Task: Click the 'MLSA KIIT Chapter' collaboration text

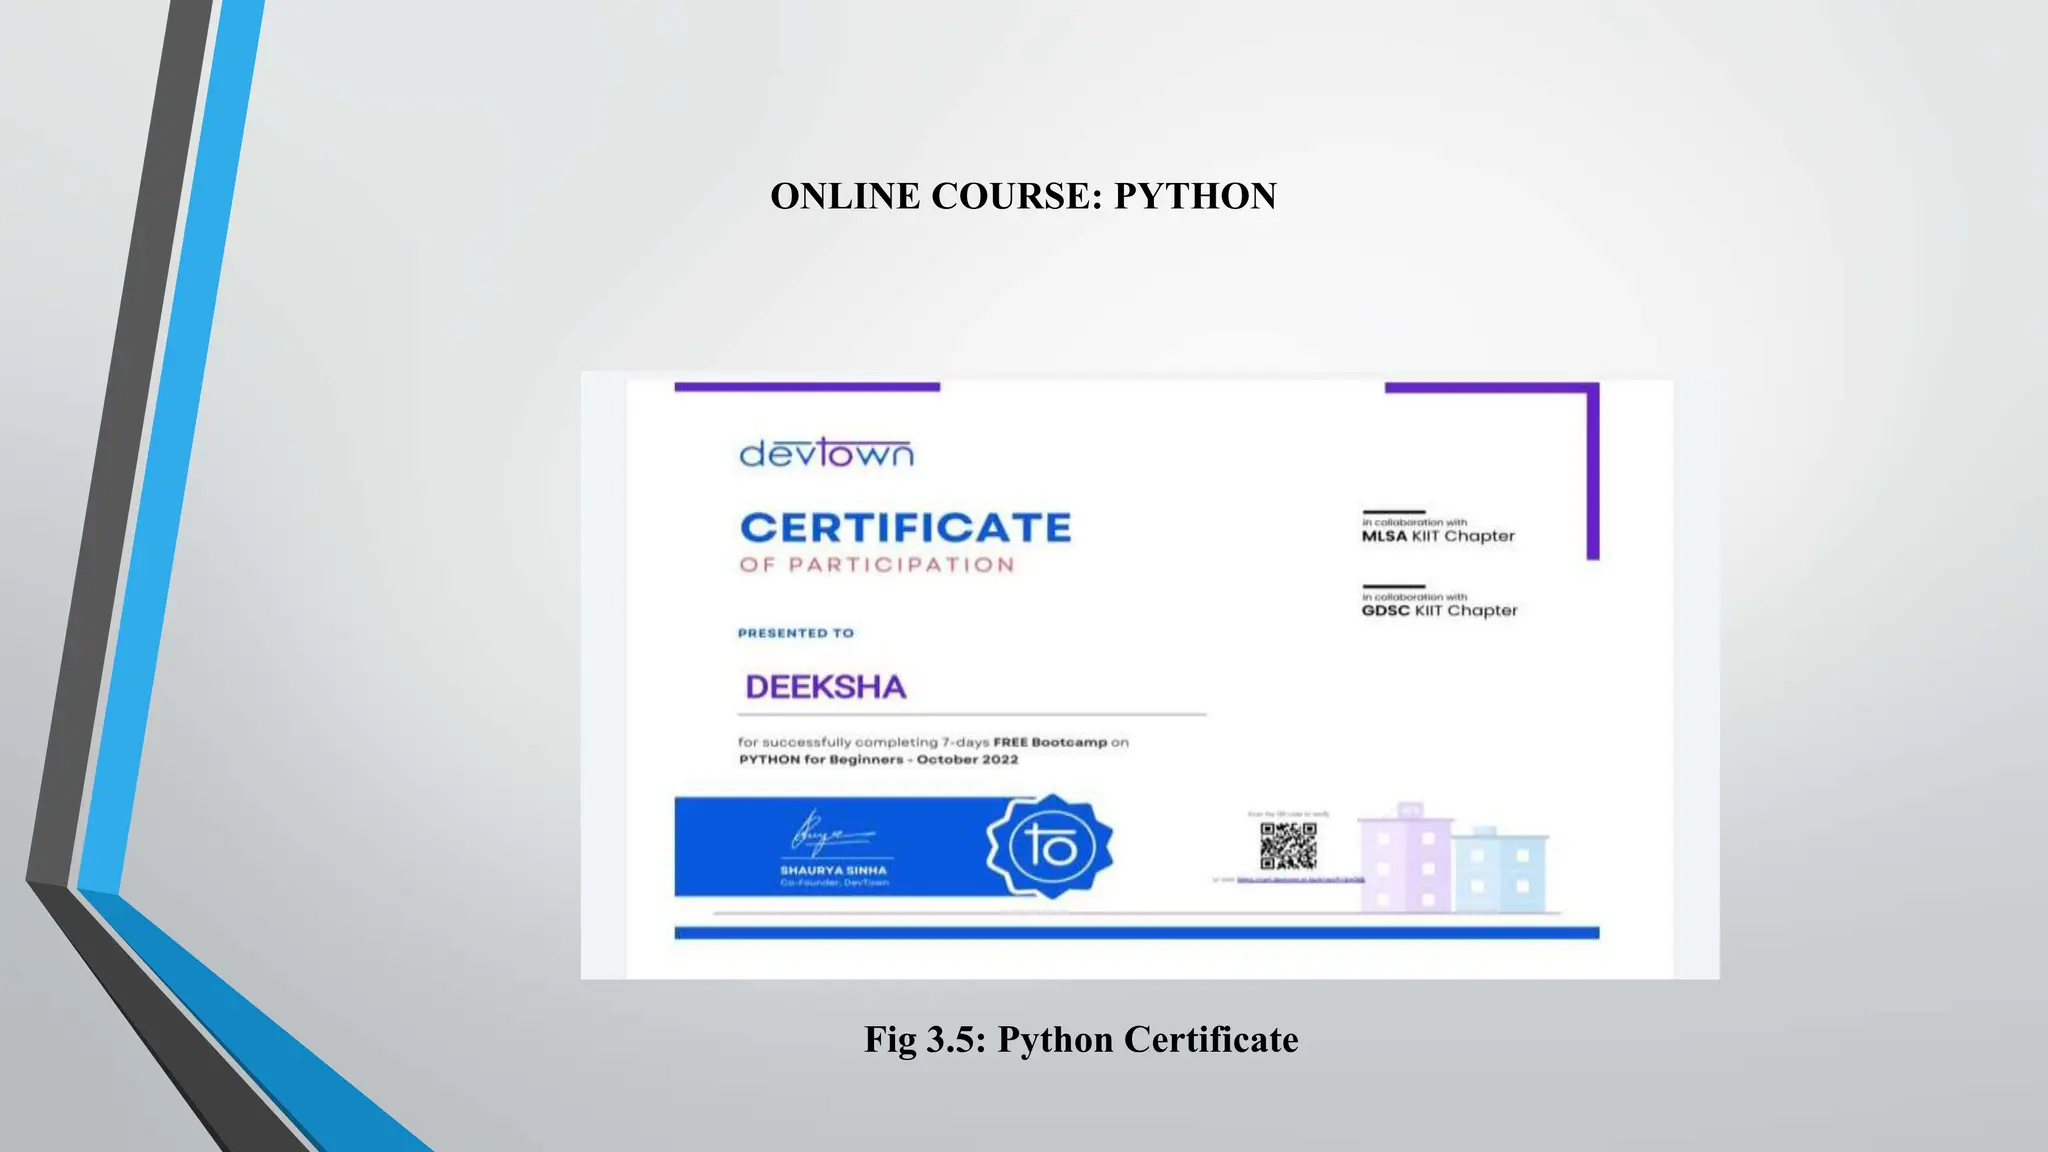Action: click(x=1438, y=536)
